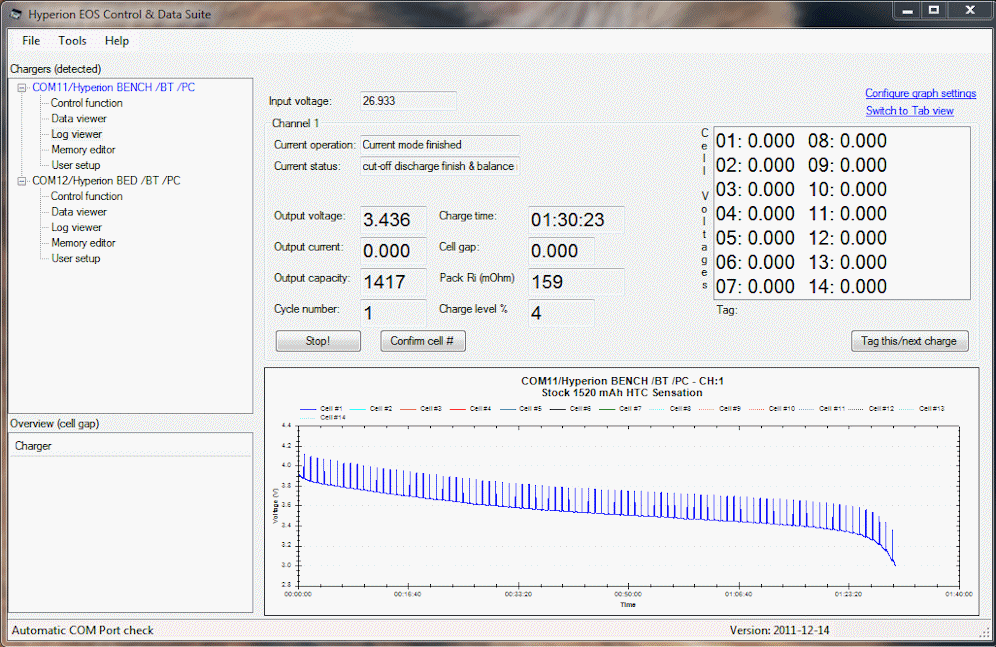Open Data viewer under COM11 charger
The image size is (996, 647).
[78, 119]
